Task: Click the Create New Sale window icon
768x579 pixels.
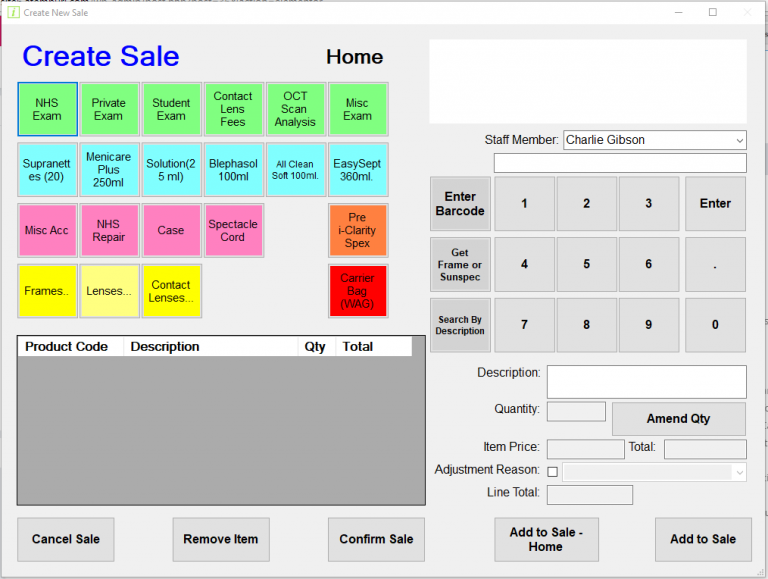Action: pos(13,12)
